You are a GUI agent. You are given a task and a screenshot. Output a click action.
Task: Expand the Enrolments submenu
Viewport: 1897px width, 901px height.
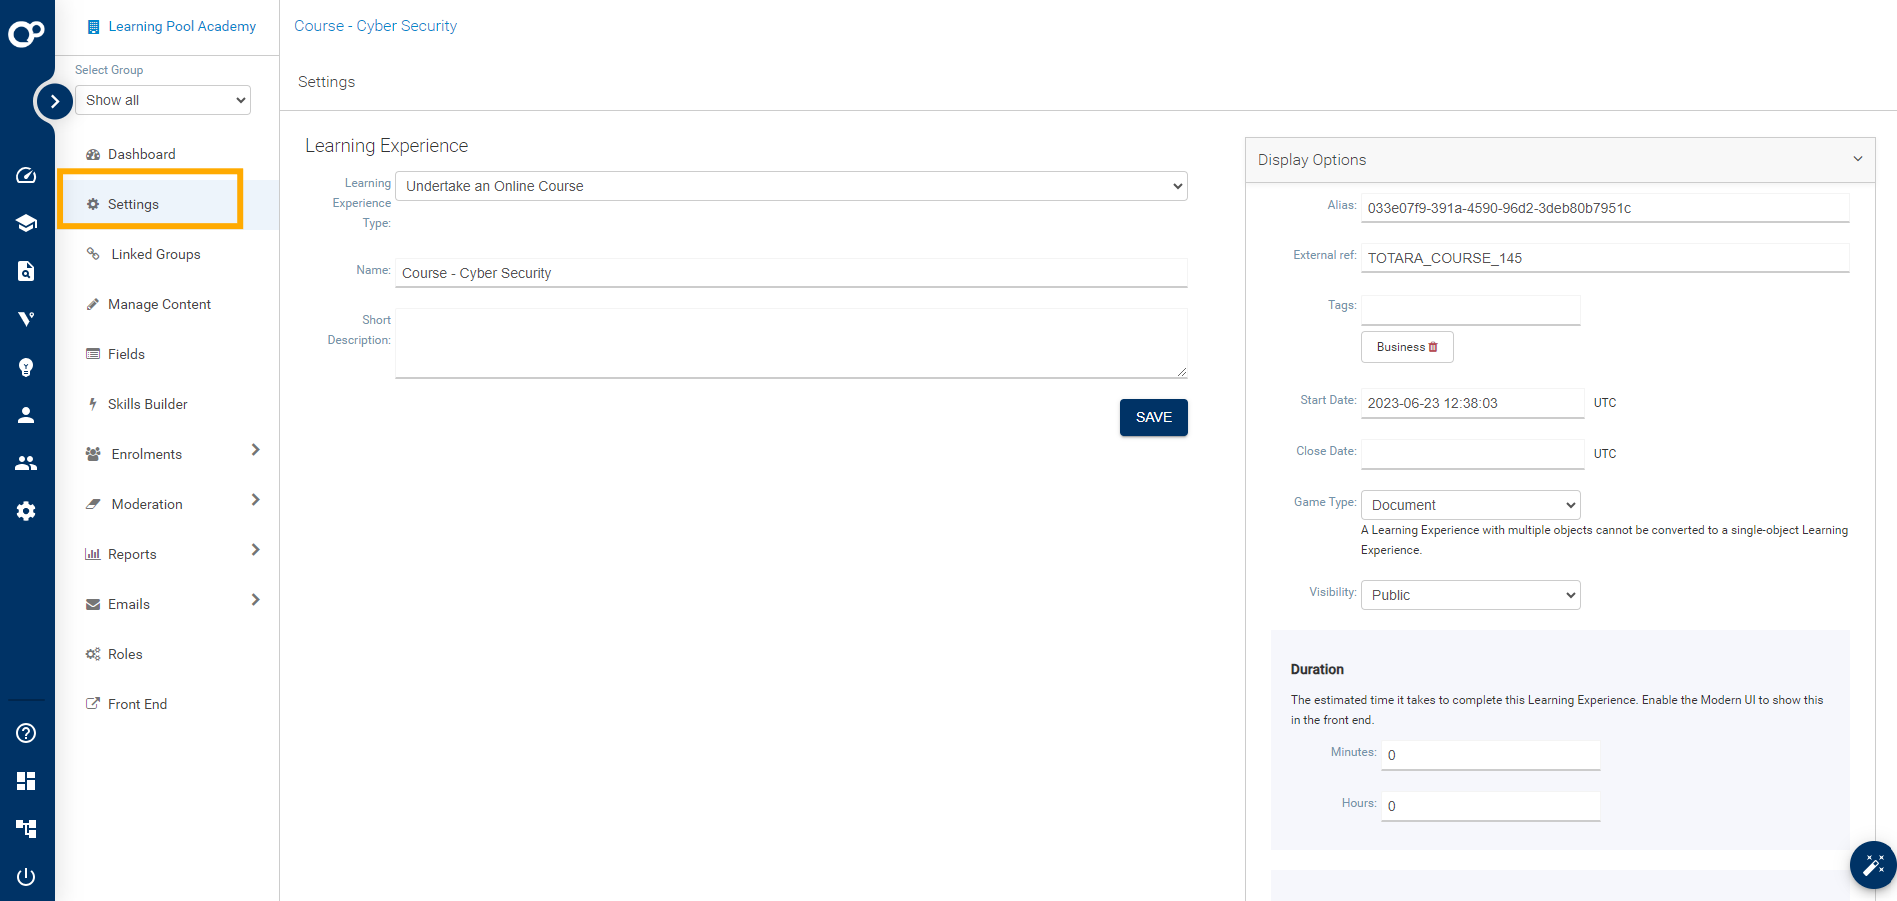(x=255, y=451)
